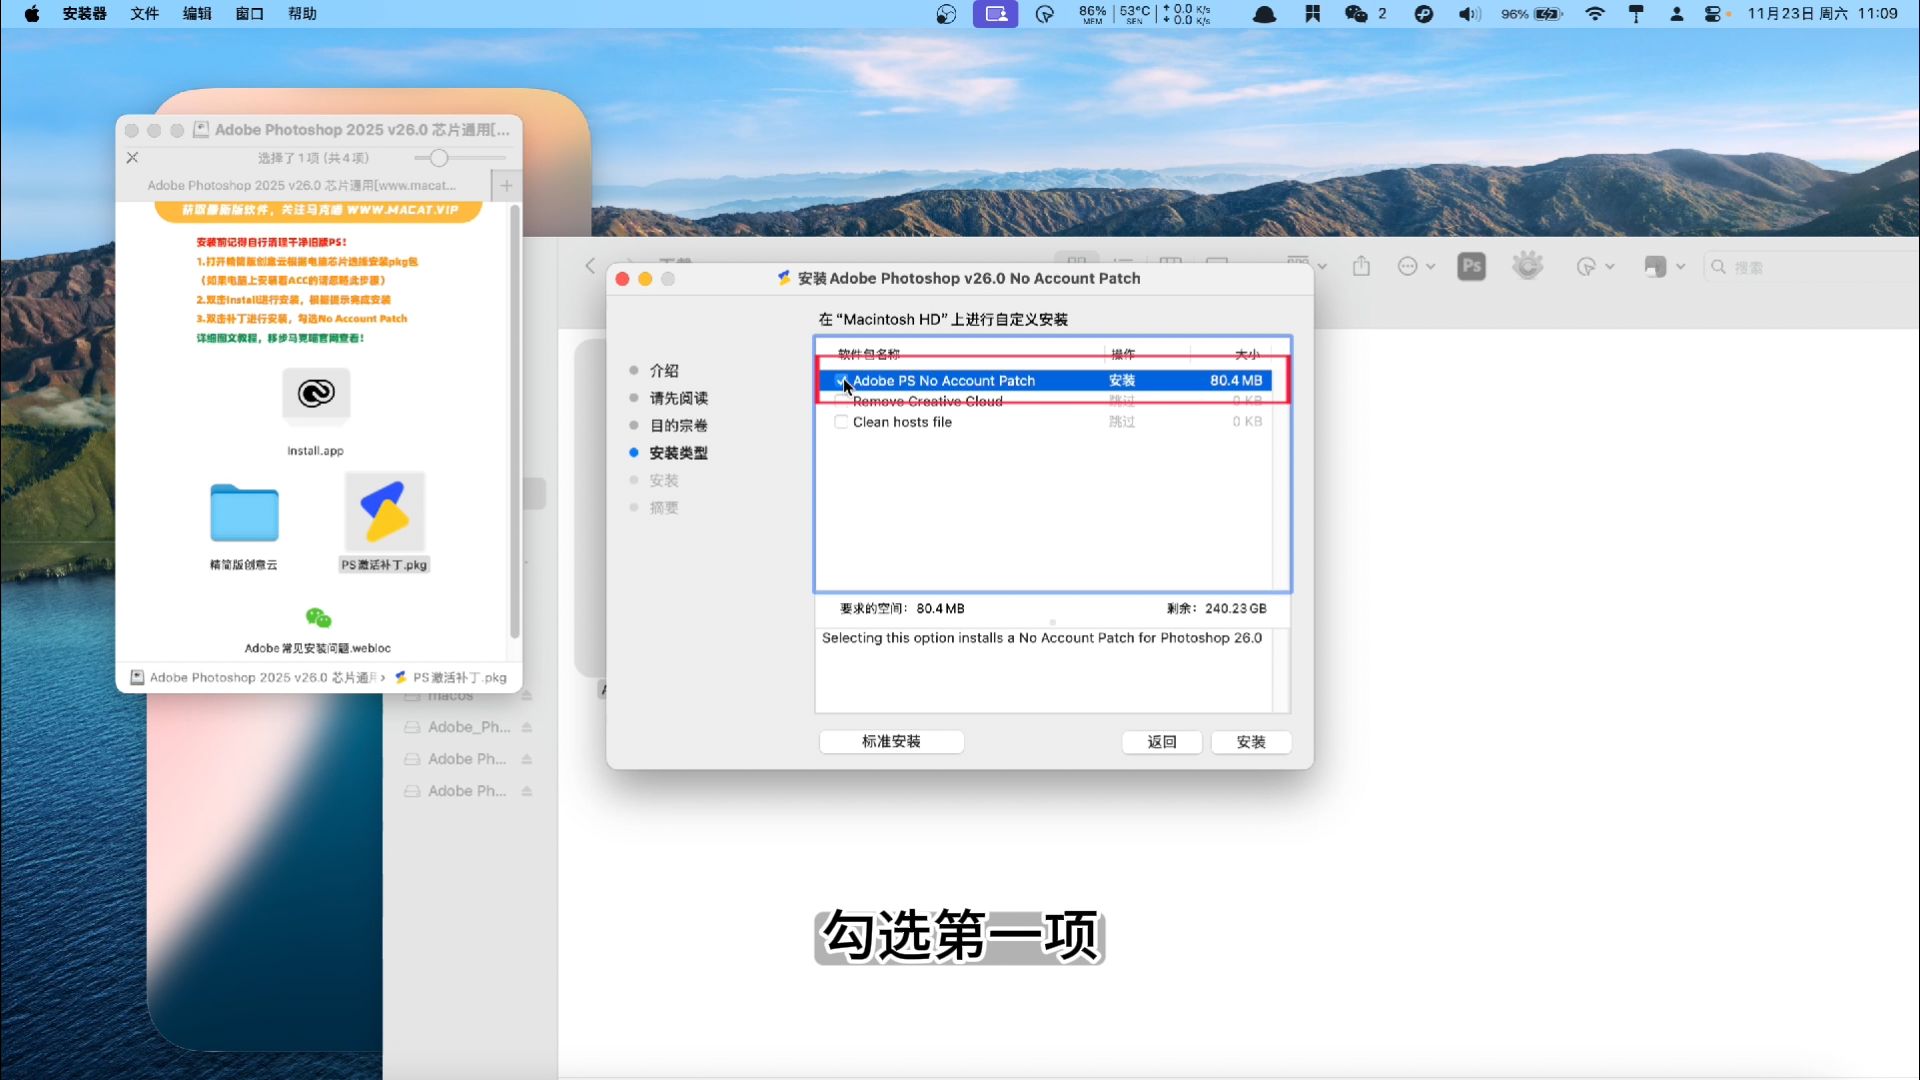The height and width of the screenshot is (1080, 1920).
Task: Open the 文件 menu
Action: coord(145,14)
